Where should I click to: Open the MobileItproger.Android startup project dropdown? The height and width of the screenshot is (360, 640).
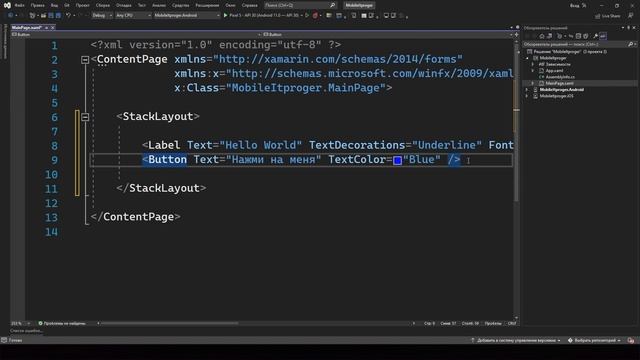coord(187,16)
